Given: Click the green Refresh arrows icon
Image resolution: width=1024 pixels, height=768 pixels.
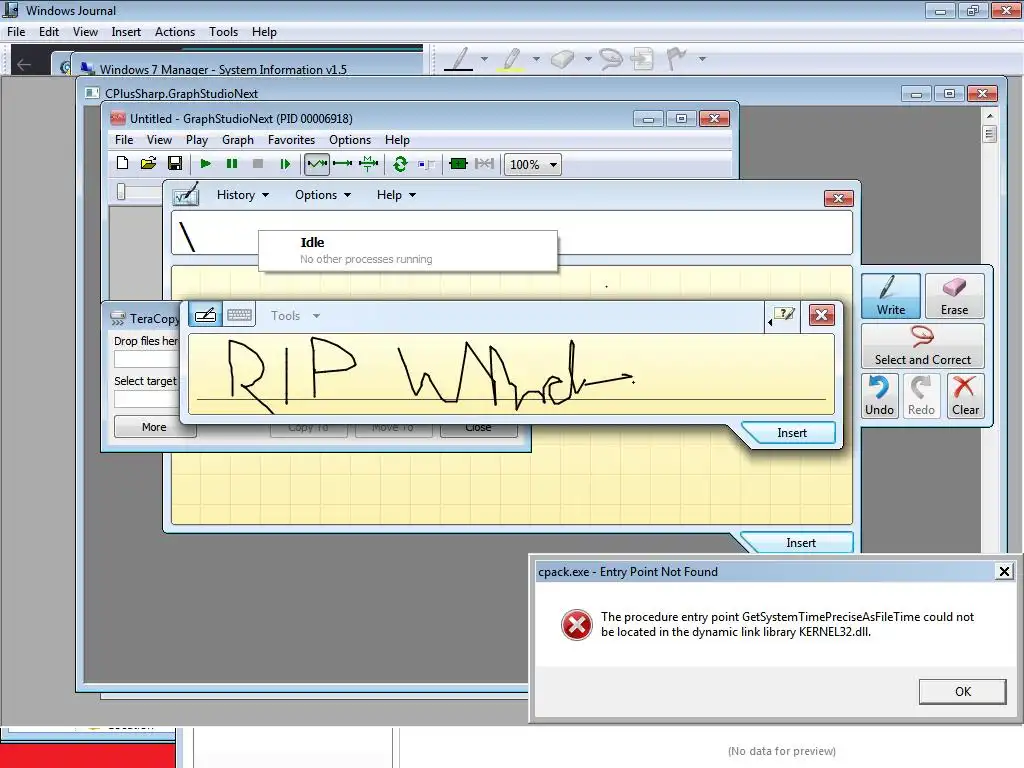Looking at the screenshot, I should (400, 164).
